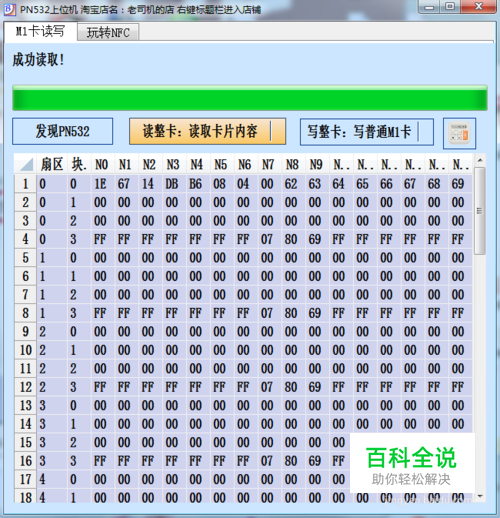Image resolution: width=500 pixels, height=518 pixels.
Task: Click cell 66 in row 1
Action: coord(389,184)
